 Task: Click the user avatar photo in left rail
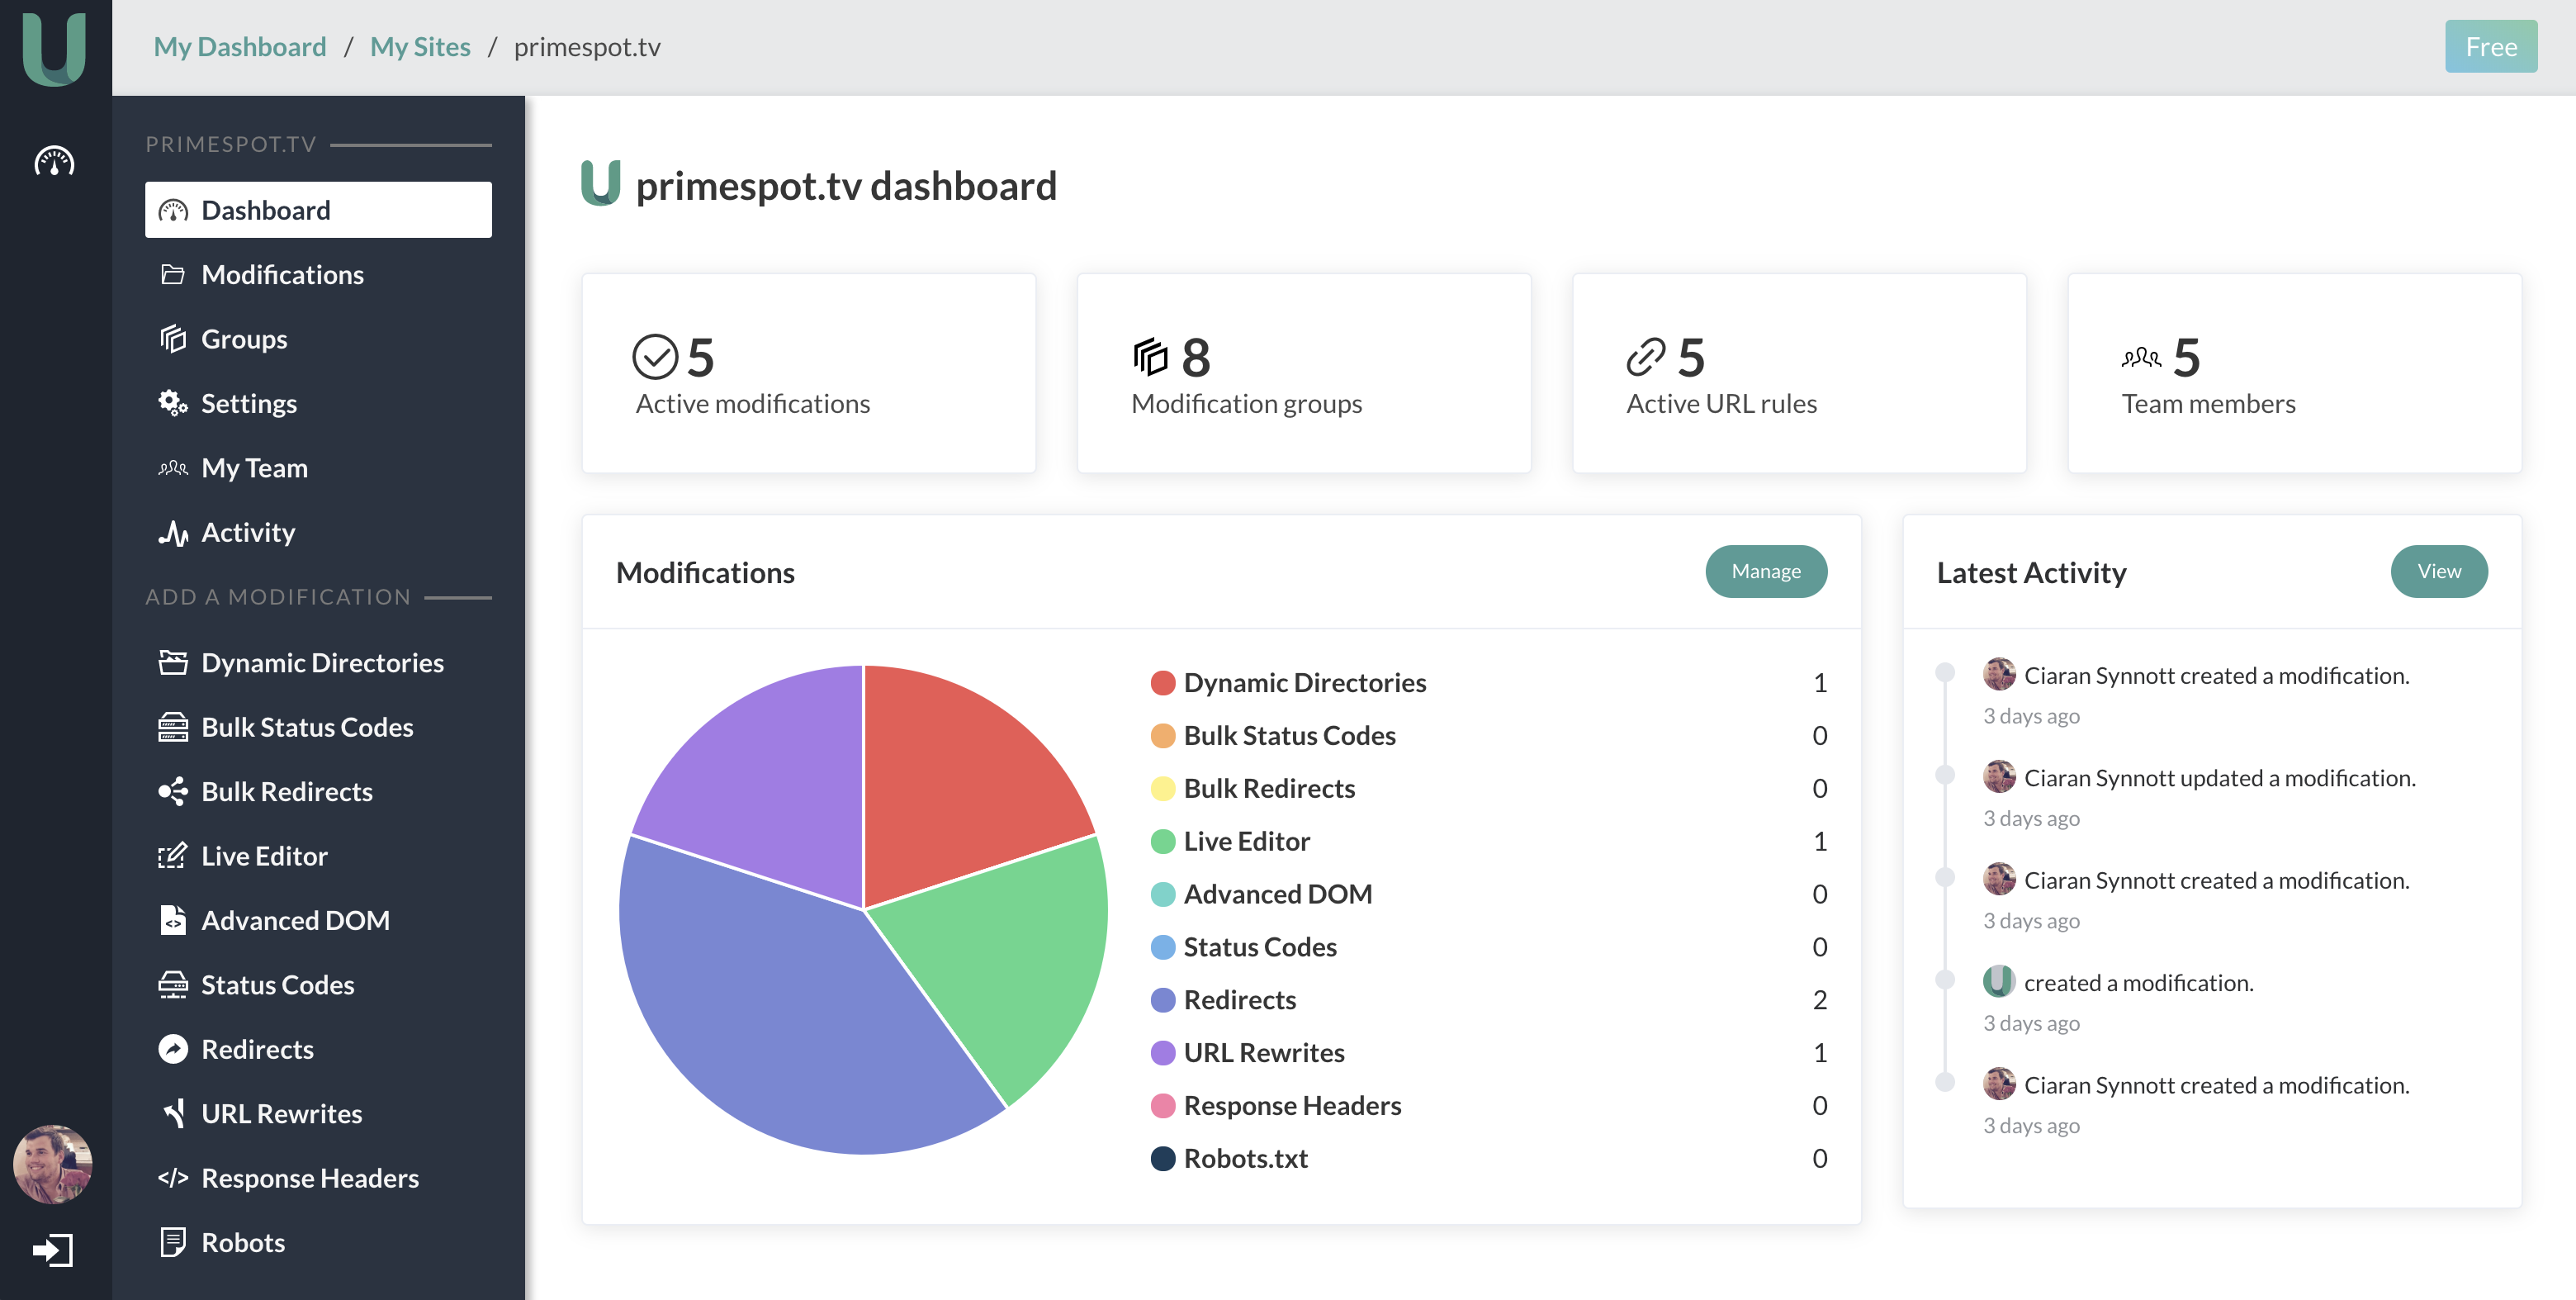point(53,1164)
